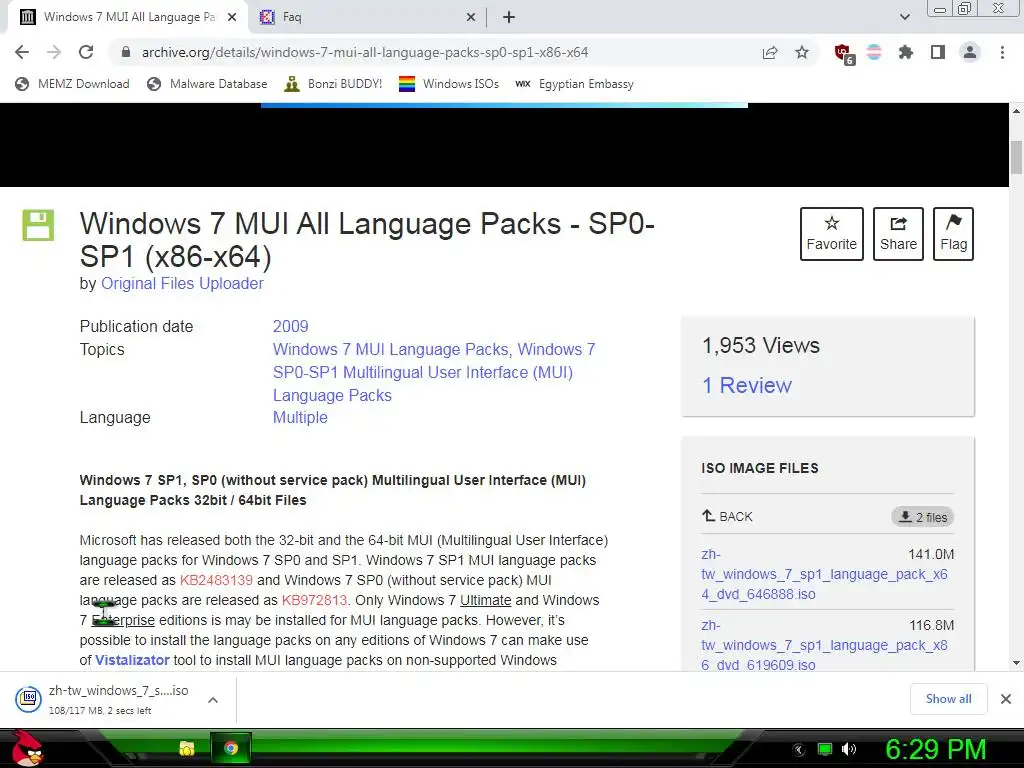Open the Windows ISOs bookmark

[x=449, y=84]
